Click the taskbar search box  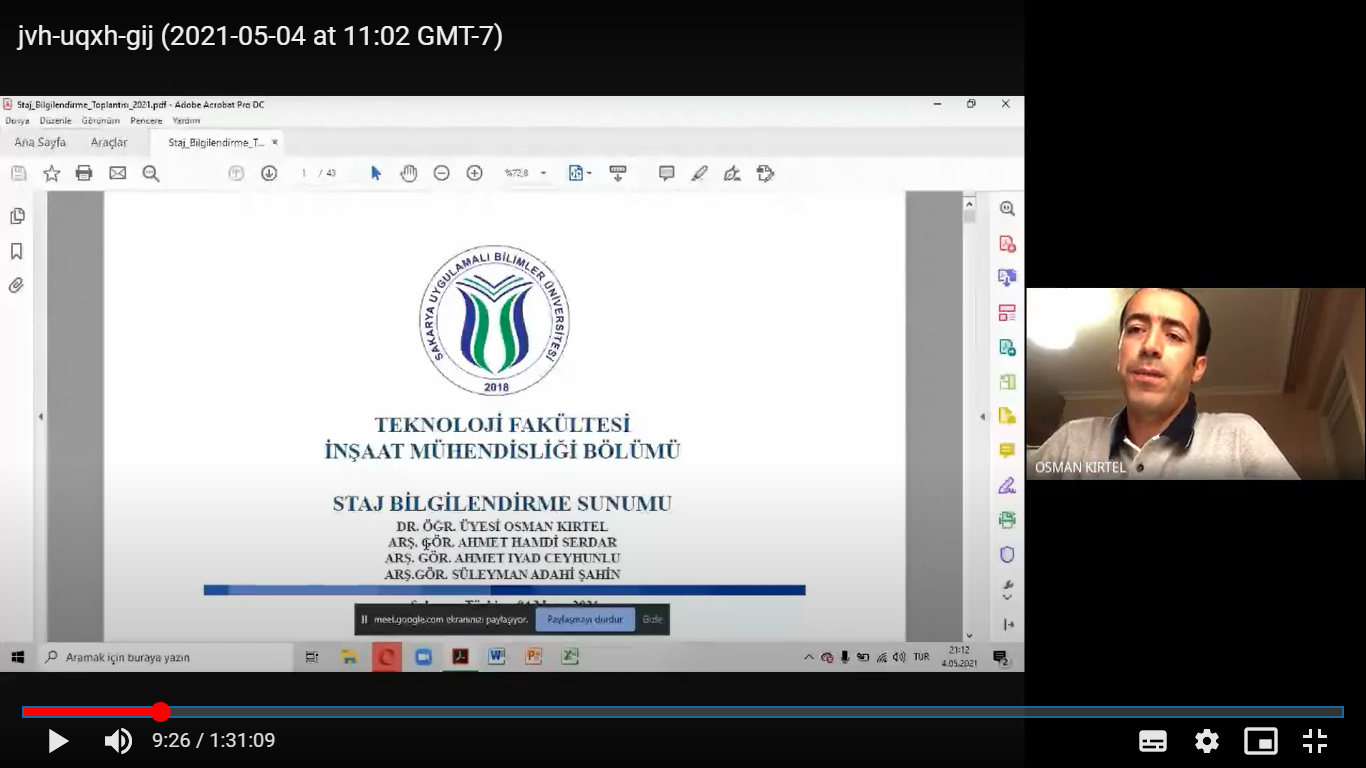click(x=165, y=657)
